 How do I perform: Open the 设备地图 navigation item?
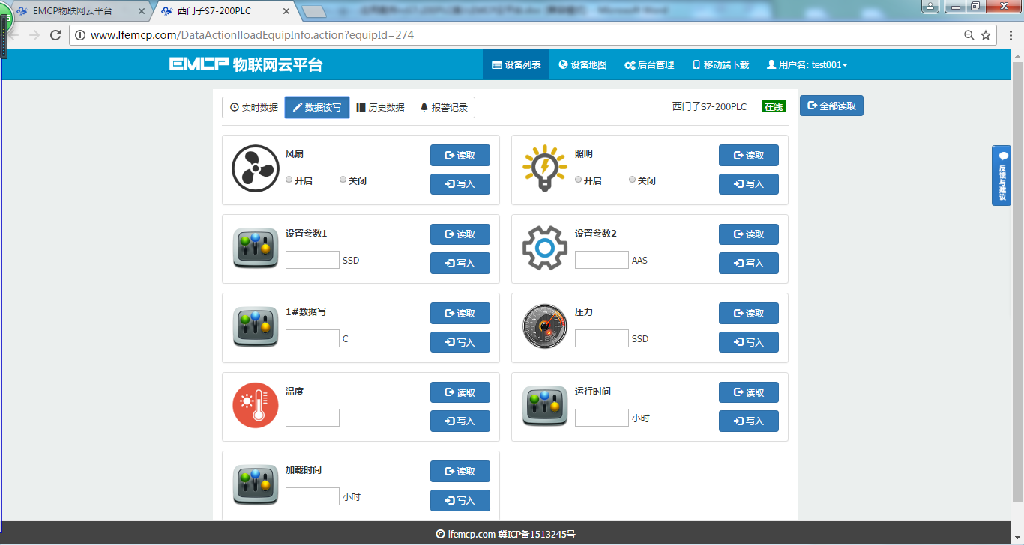pyautogui.click(x=583, y=65)
